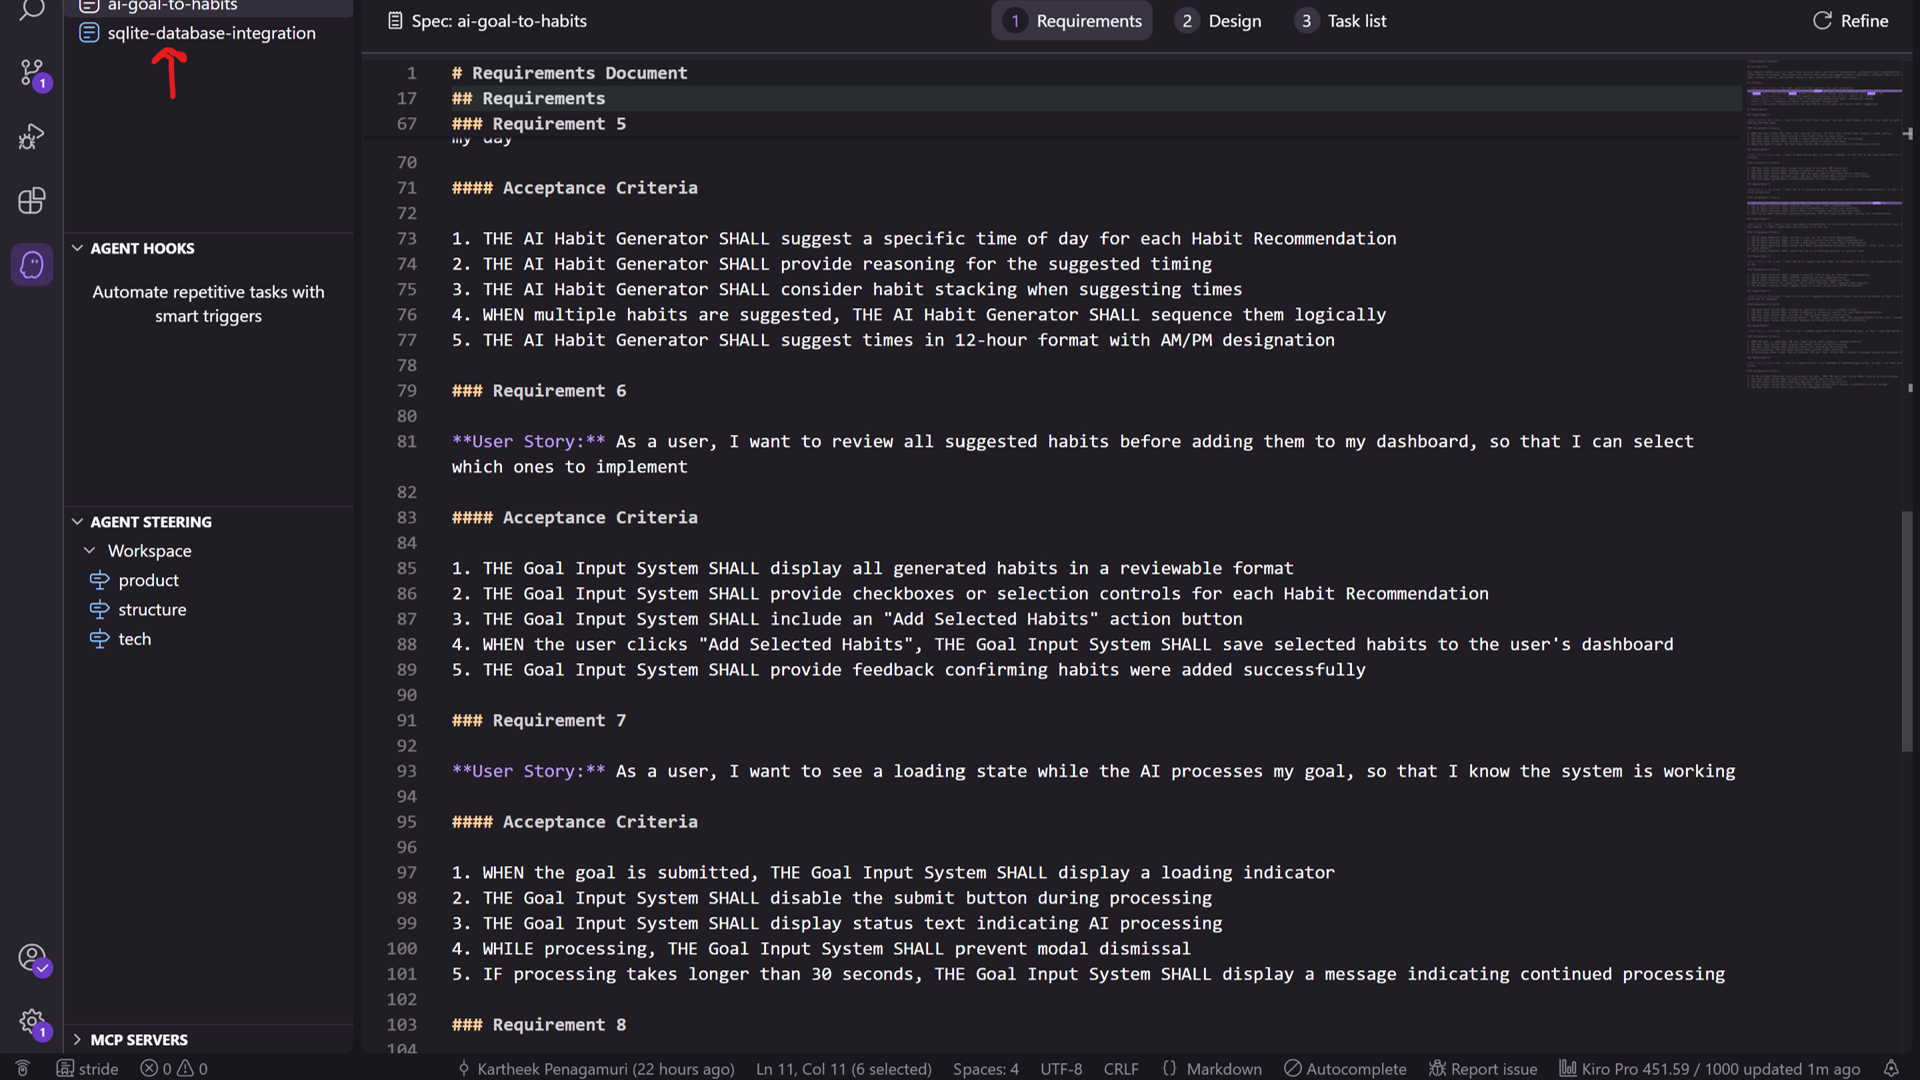Click Report issue in status bar
Image resolution: width=1920 pixels, height=1080 pixels.
pyautogui.click(x=1483, y=1068)
